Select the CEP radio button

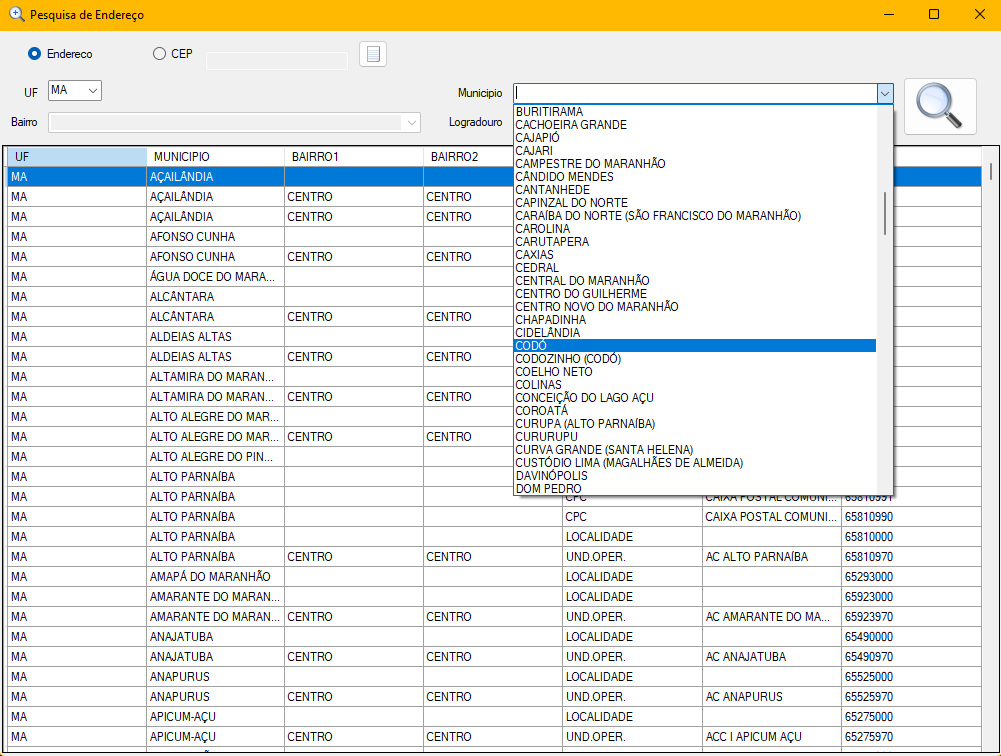tap(160, 54)
